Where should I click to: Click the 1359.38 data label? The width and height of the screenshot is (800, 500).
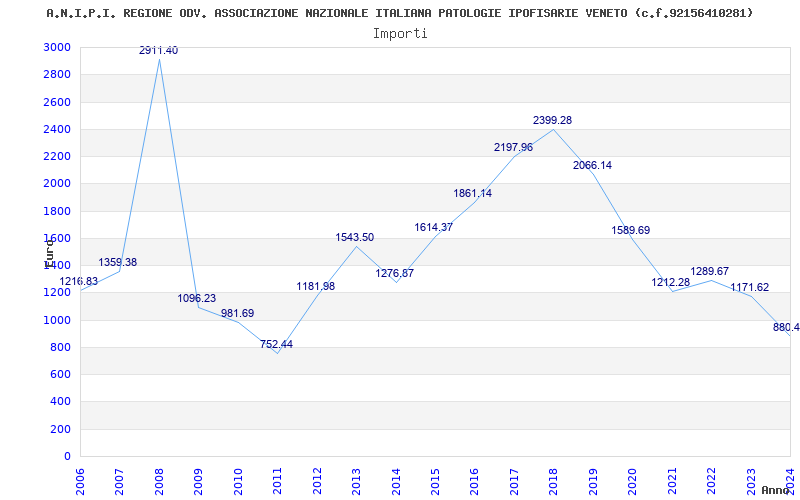118,262
